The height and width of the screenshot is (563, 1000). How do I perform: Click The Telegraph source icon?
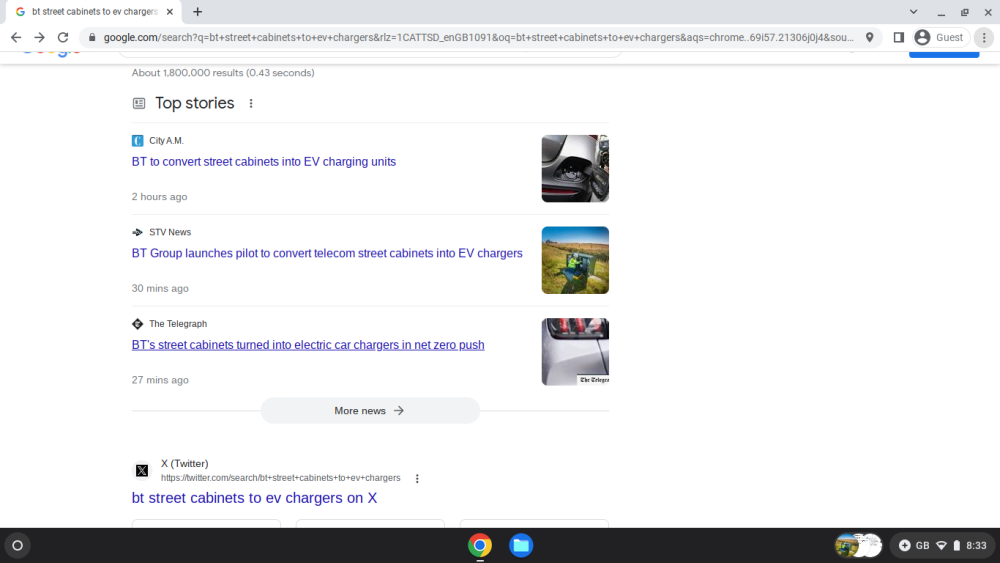[x=138, y=324]
